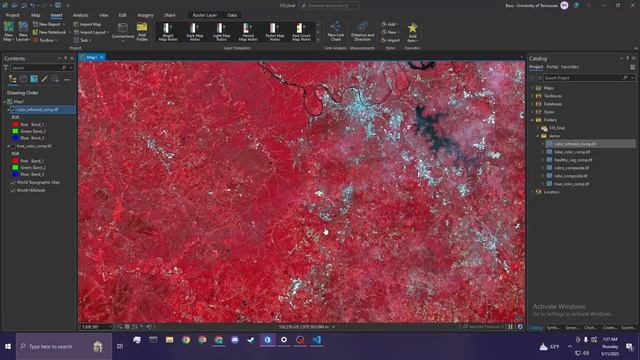
Task: Expand the Toolboxes node in Catalog
Action: click(533, 96)
